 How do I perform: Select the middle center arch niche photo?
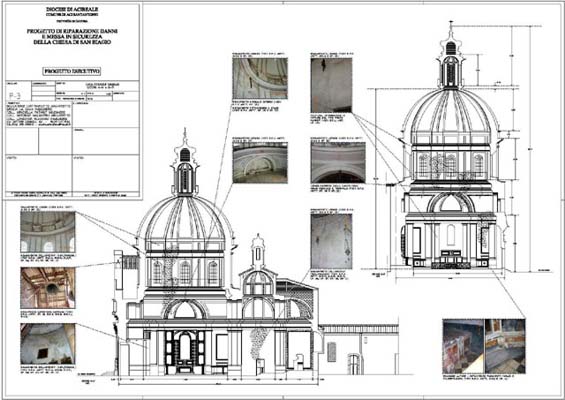coord(260,162)
